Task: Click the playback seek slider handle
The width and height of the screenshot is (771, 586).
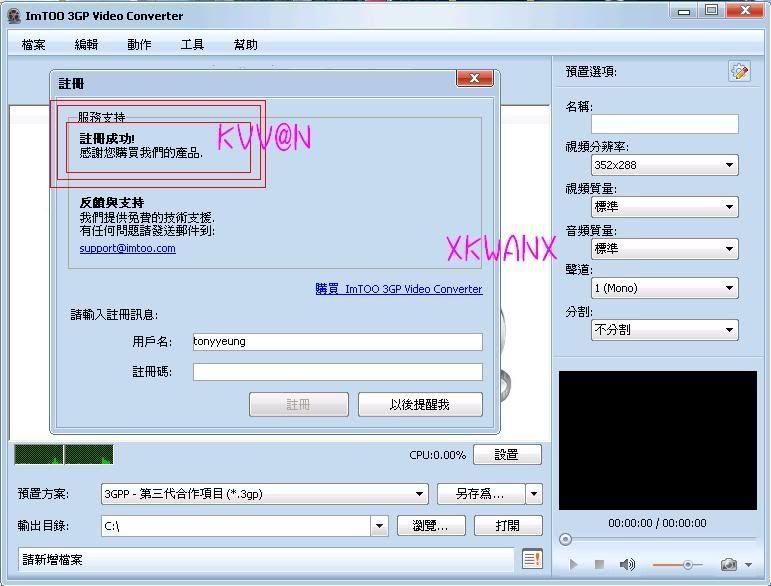Action: 565,539
